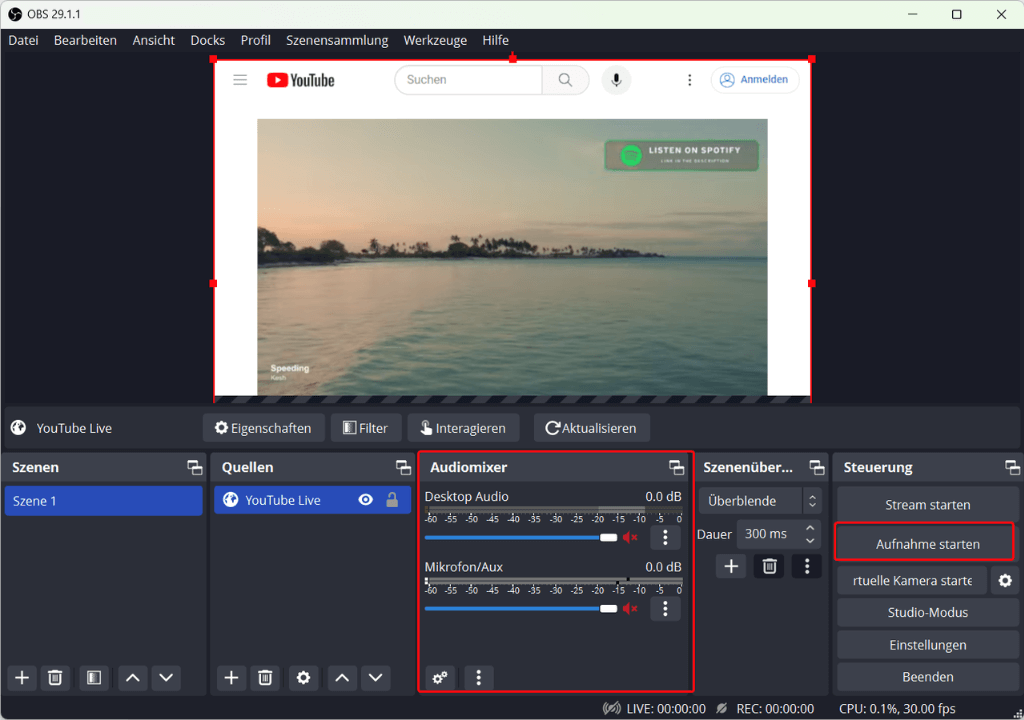The image size is (1024, 720).
Task: Click the Eigenschaften button
Action: click(263, 428)
